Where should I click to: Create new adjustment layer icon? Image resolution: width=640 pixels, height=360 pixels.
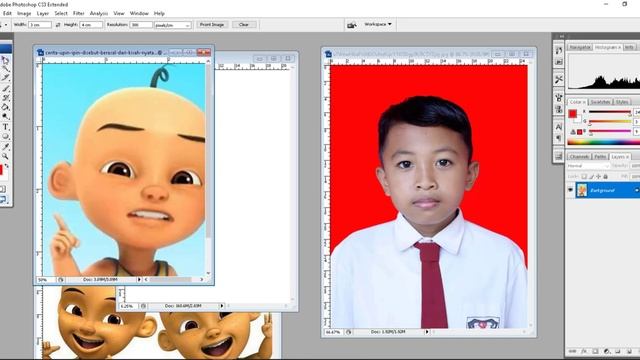tap(607, 351)
